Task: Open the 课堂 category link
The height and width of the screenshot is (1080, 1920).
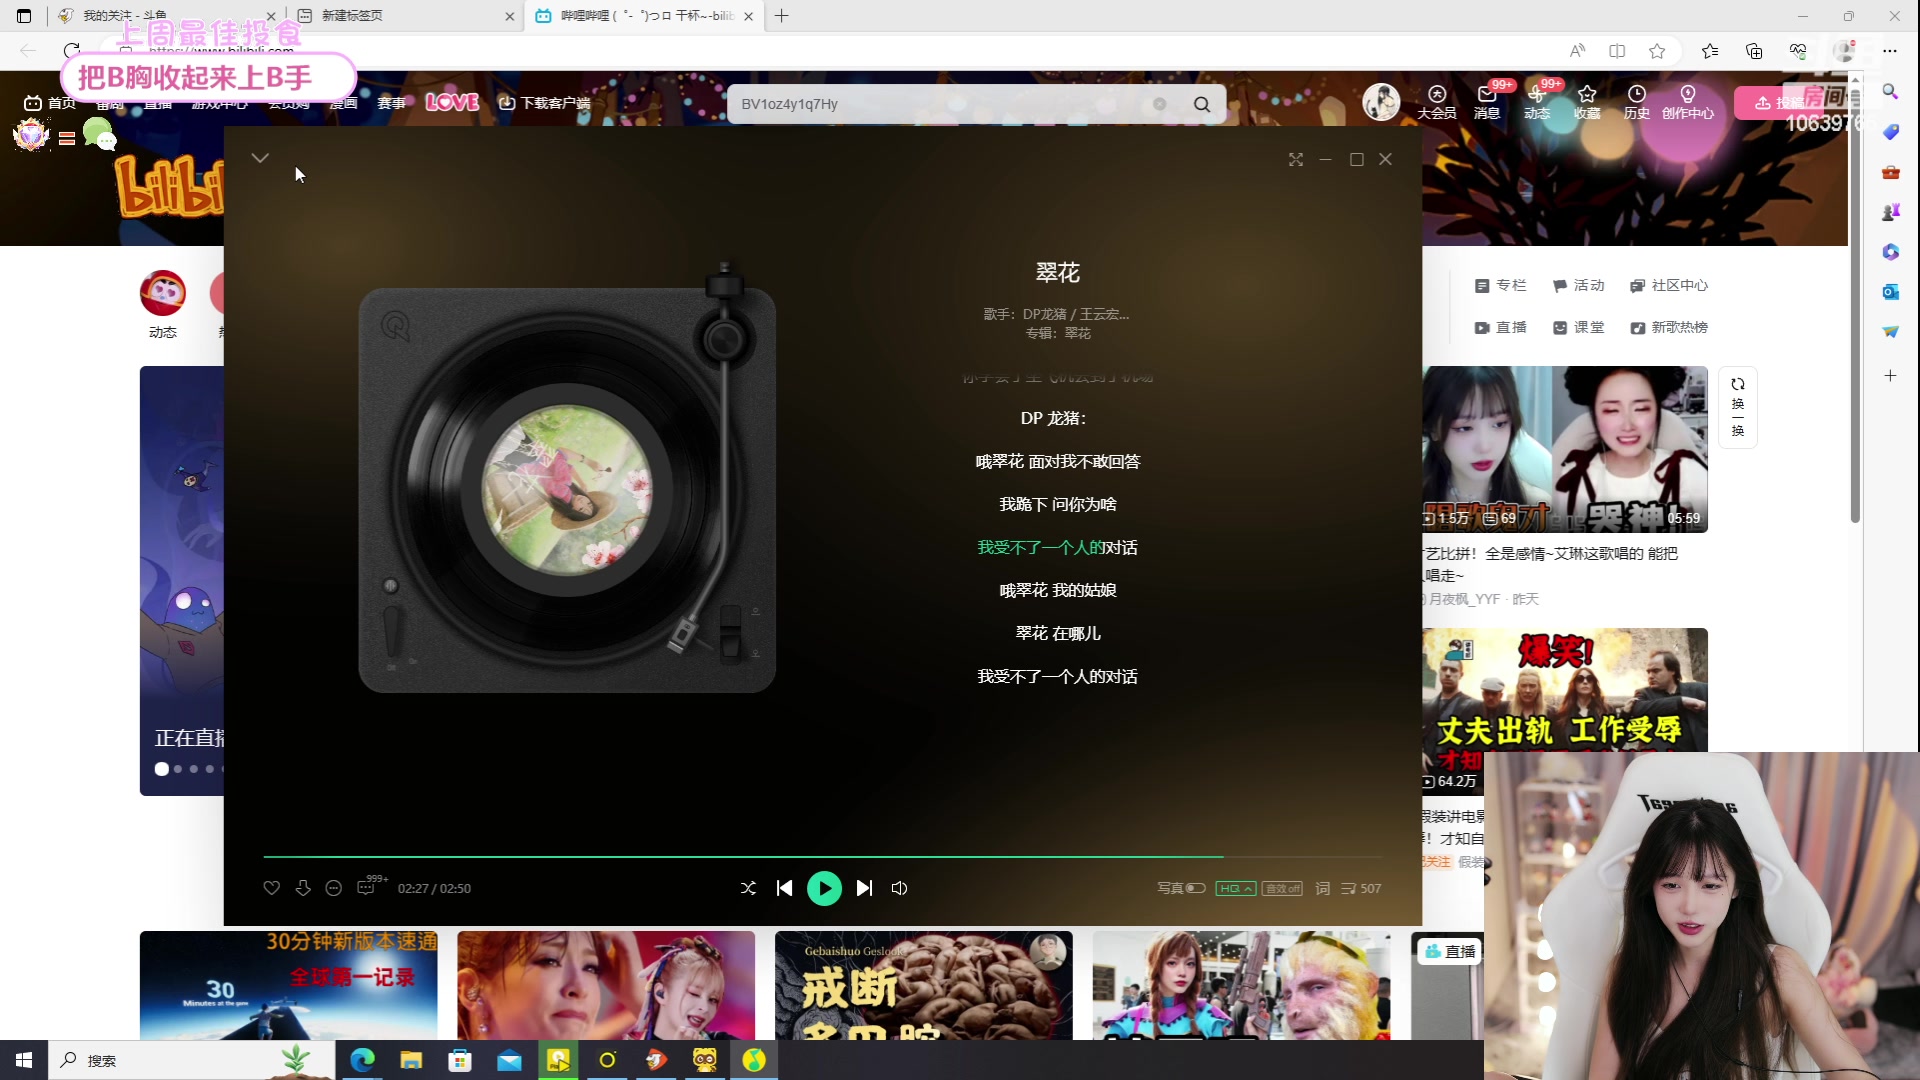Action: click(x=1578, y=327)
